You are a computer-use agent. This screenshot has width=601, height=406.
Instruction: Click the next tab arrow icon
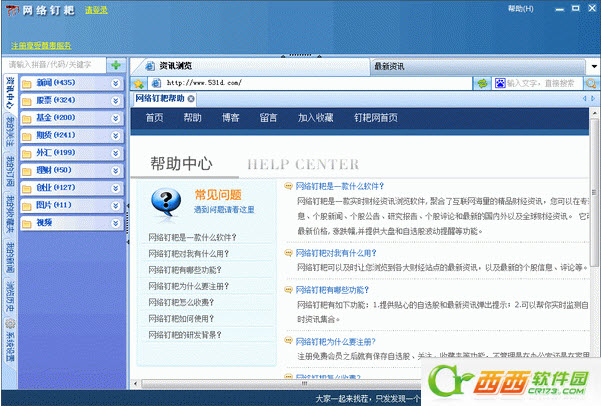(593, 99)
